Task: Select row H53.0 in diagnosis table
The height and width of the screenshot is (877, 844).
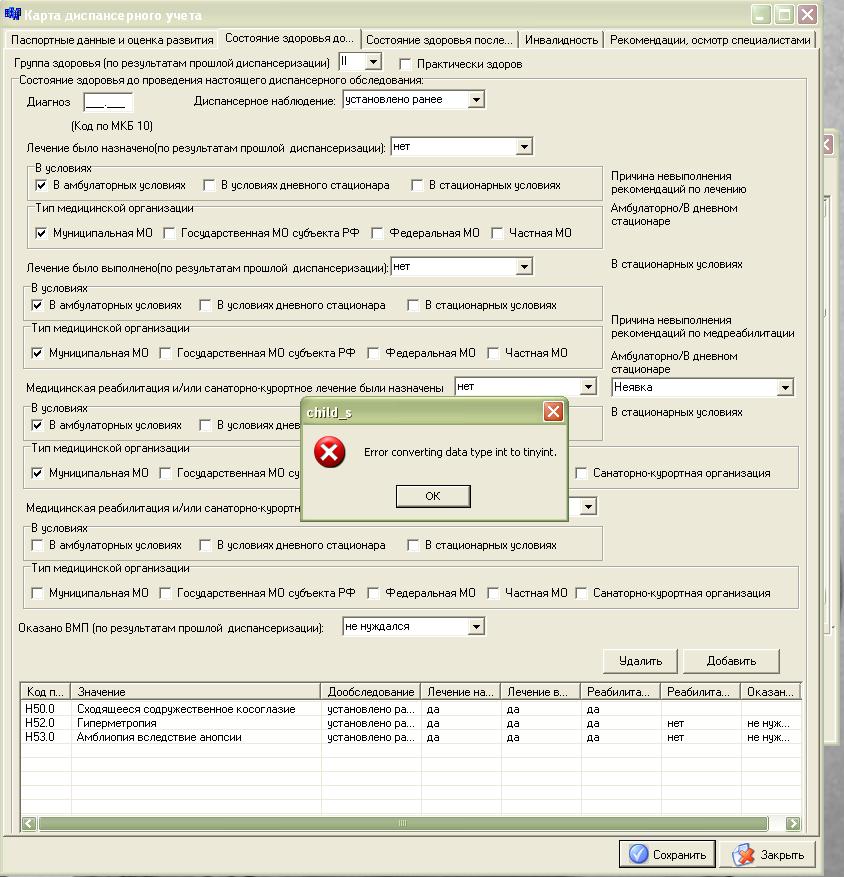Action: pos(411,737)
